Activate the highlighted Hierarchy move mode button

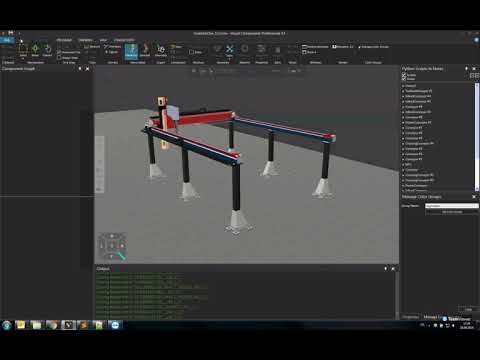click(x=131, y=51)
